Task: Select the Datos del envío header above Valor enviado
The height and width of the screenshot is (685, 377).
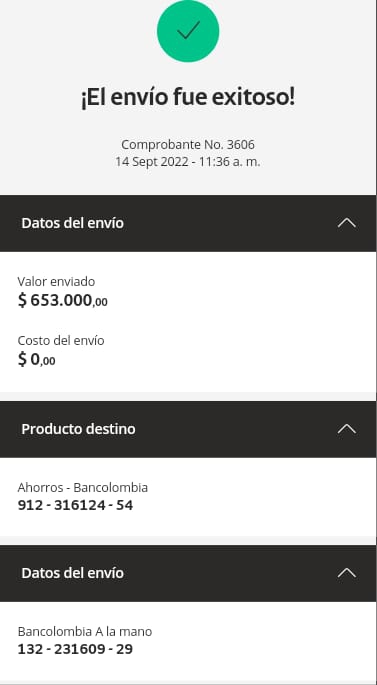Action: click(x=188, y=223)
